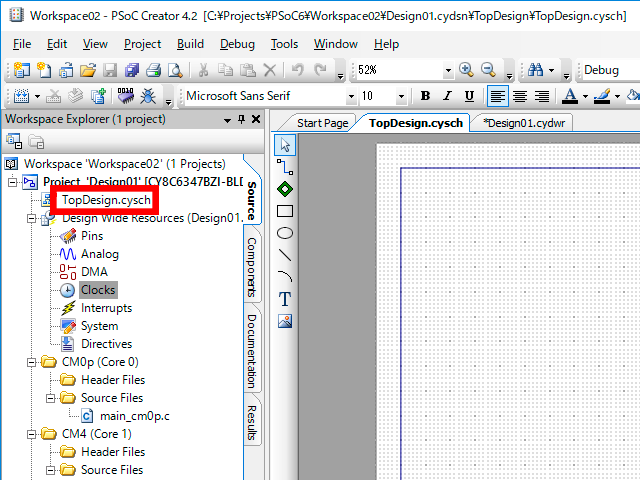Select the Ellipse drawing tool
The image size is (640, 480).
(x=285, y=233)
